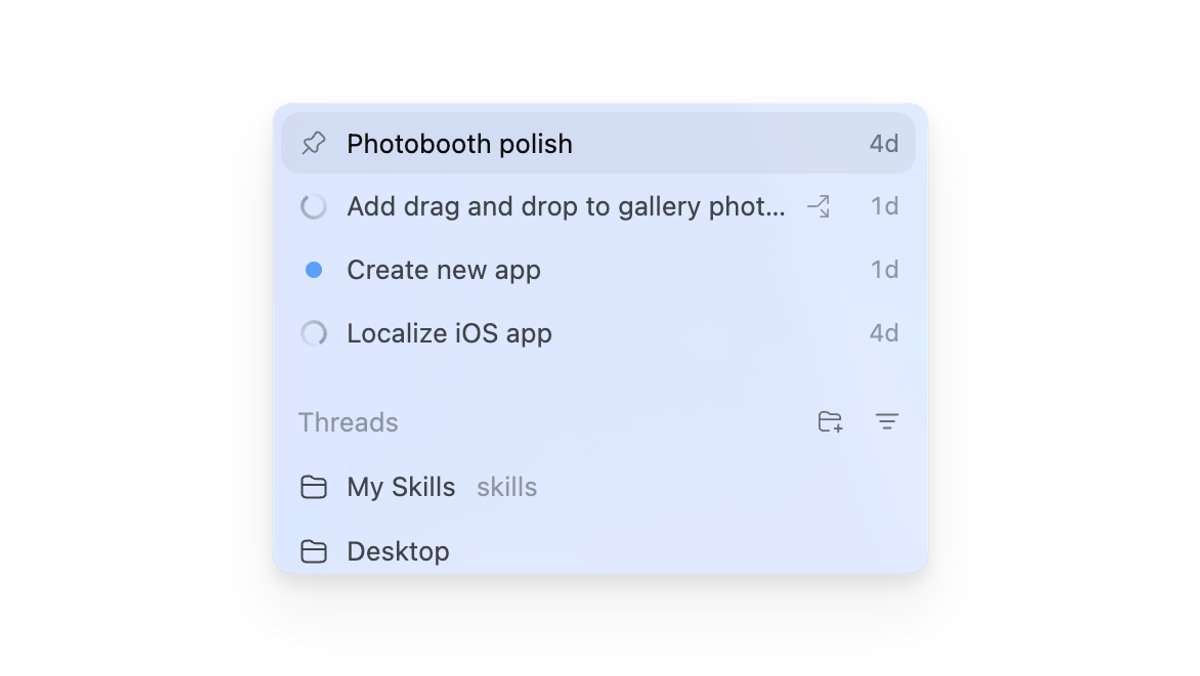
Task: Open the Add drag and drop to gallery thread
Action: point(598,207)
